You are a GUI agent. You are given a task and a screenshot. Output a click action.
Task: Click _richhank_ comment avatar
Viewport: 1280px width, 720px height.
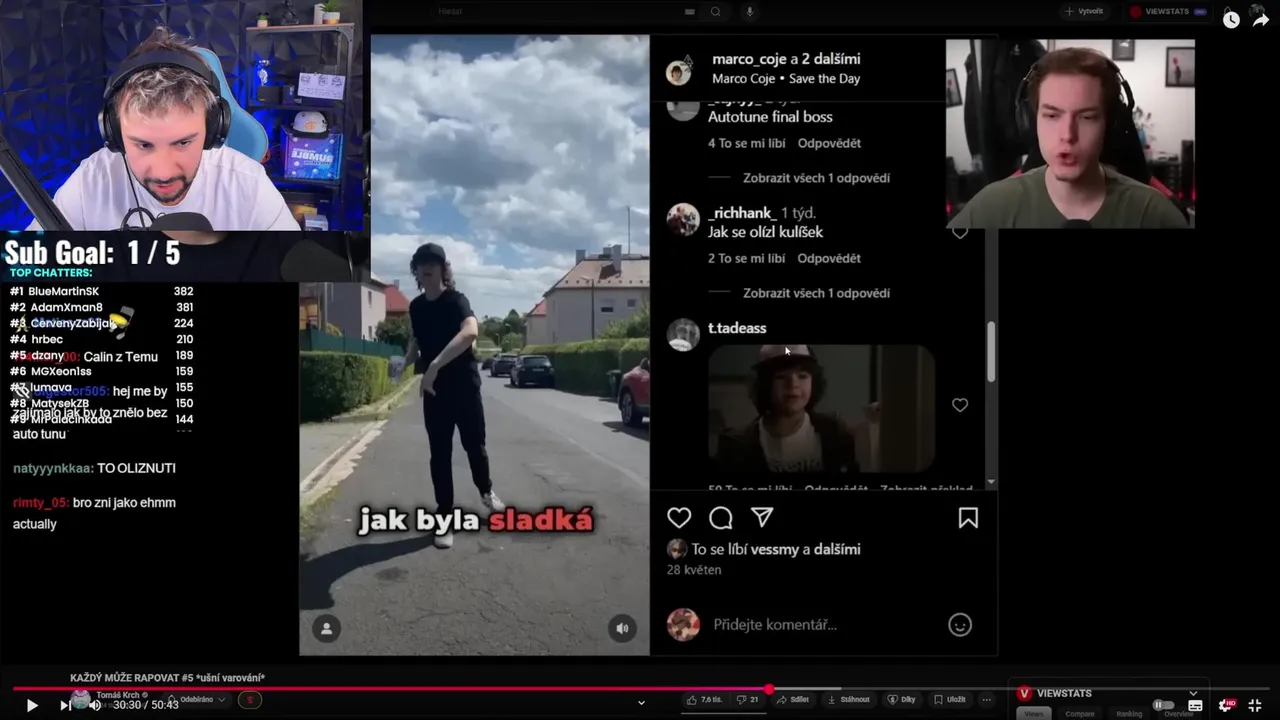(x=683, y=219)
